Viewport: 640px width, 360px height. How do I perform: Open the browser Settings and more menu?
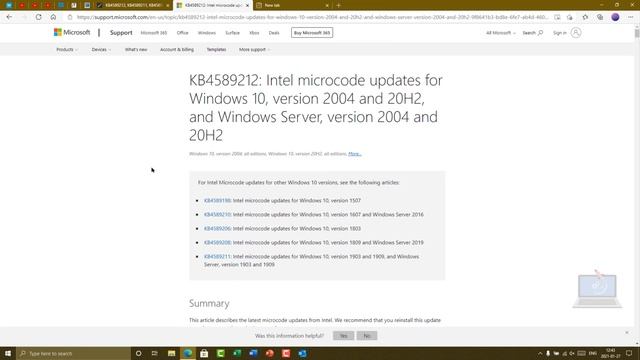tap(630, 17)
